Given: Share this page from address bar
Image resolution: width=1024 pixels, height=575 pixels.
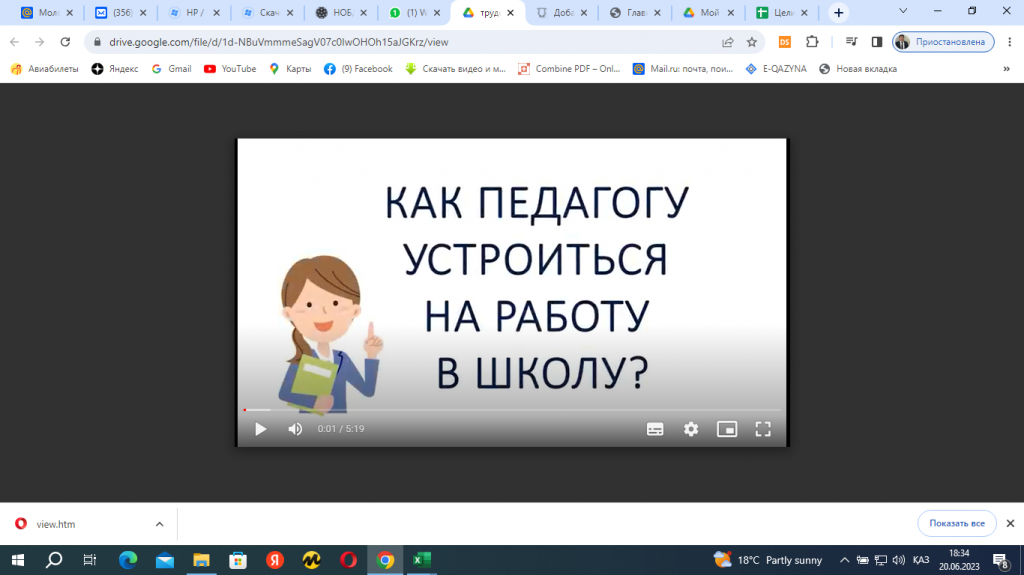Looking at the screenshot, I should tap(727, 42).
